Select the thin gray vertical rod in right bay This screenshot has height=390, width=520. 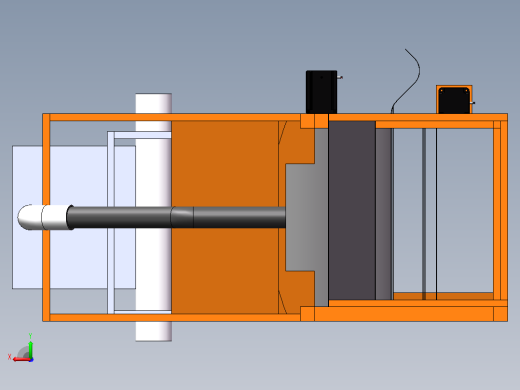424,214
